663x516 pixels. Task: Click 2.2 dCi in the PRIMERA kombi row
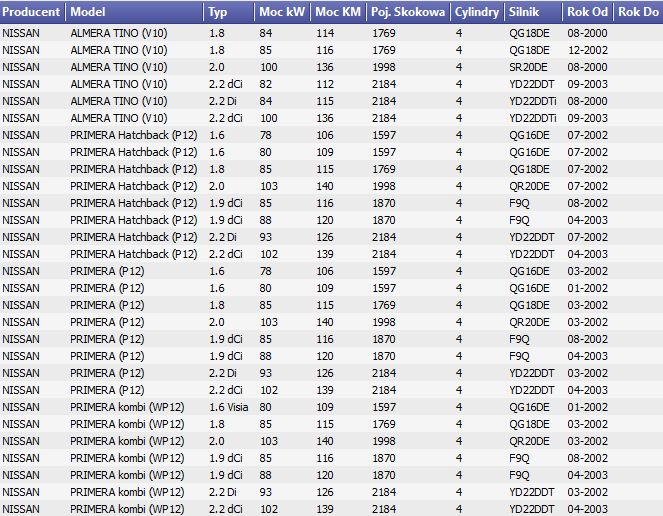coord(226,509)
